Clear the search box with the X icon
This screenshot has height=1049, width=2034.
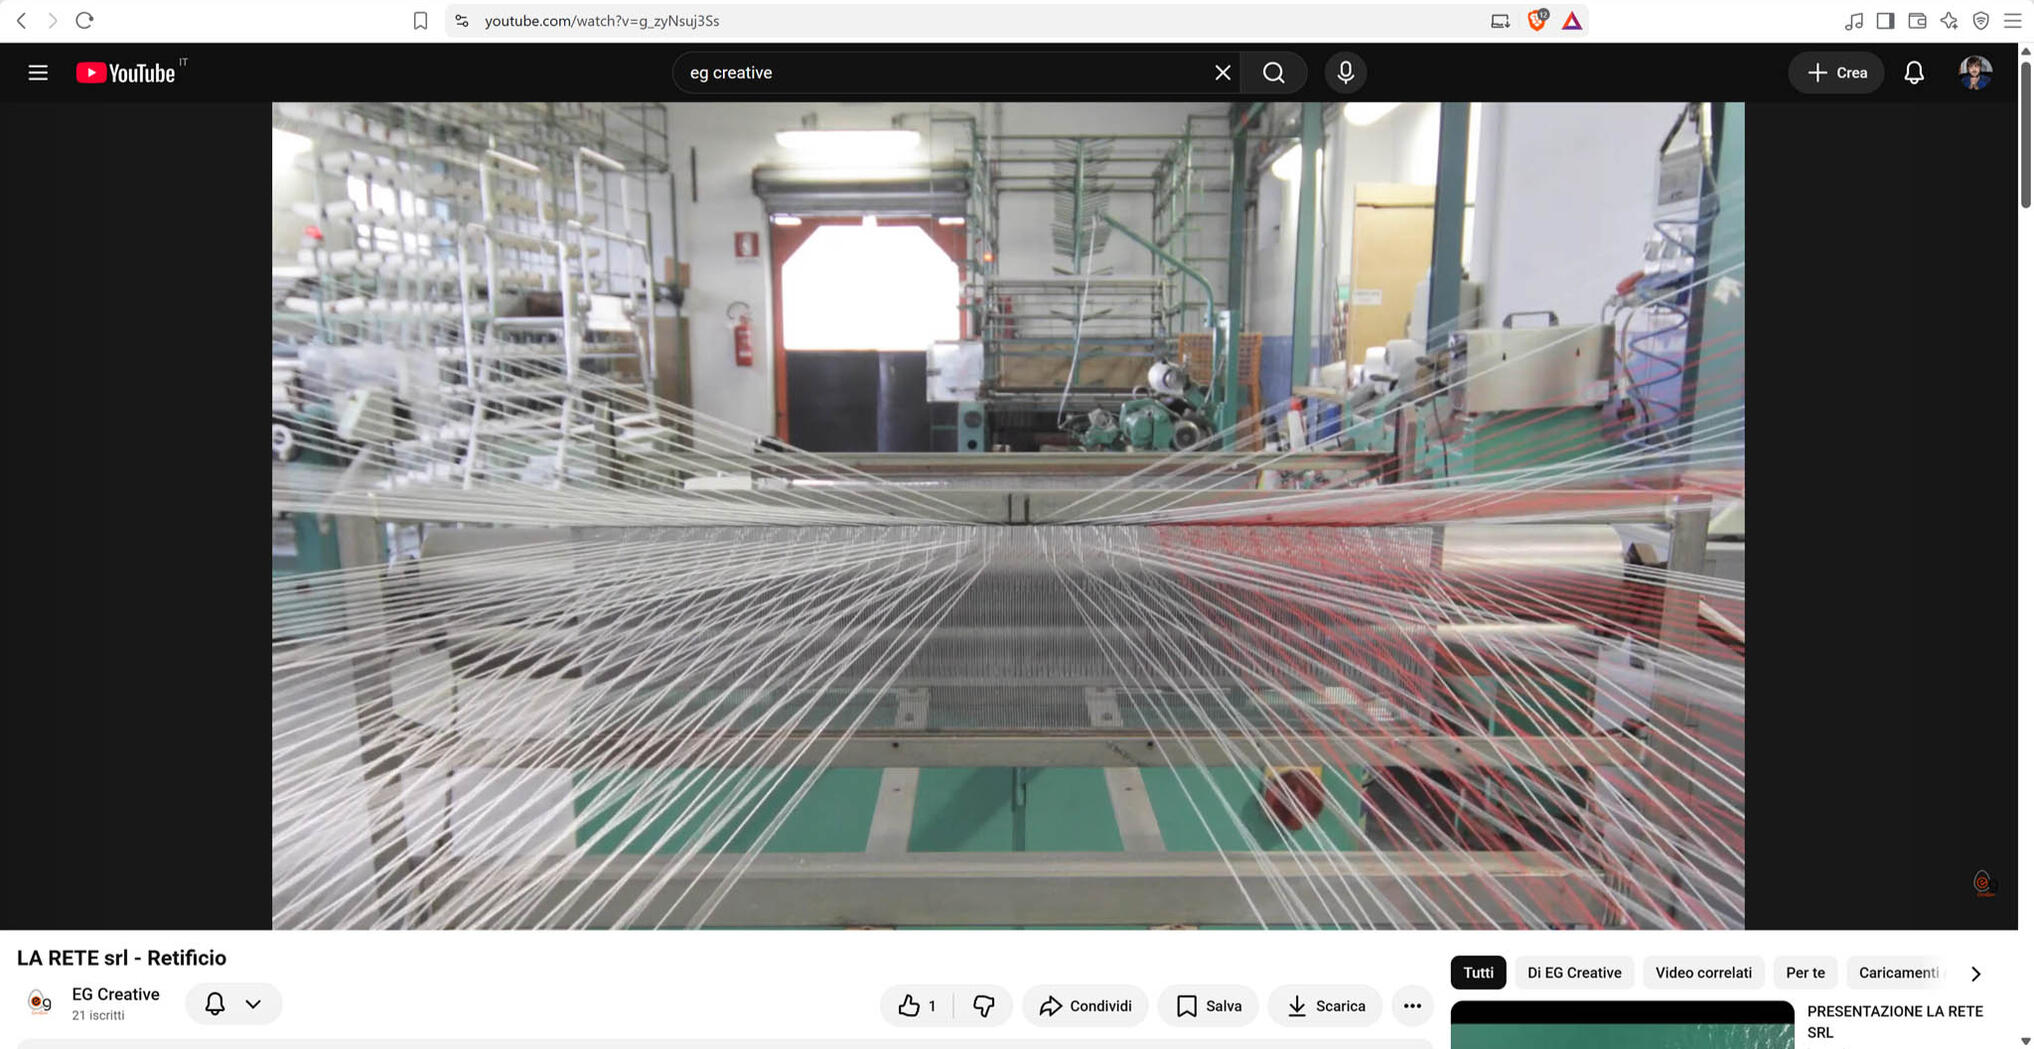(x=1222, y=72)
